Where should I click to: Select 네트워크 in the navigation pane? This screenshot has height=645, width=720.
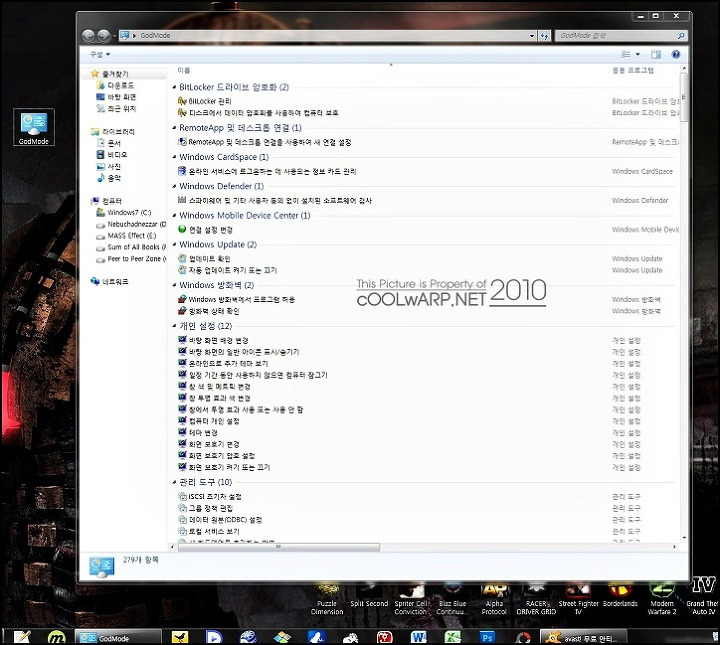pos(110,281)
